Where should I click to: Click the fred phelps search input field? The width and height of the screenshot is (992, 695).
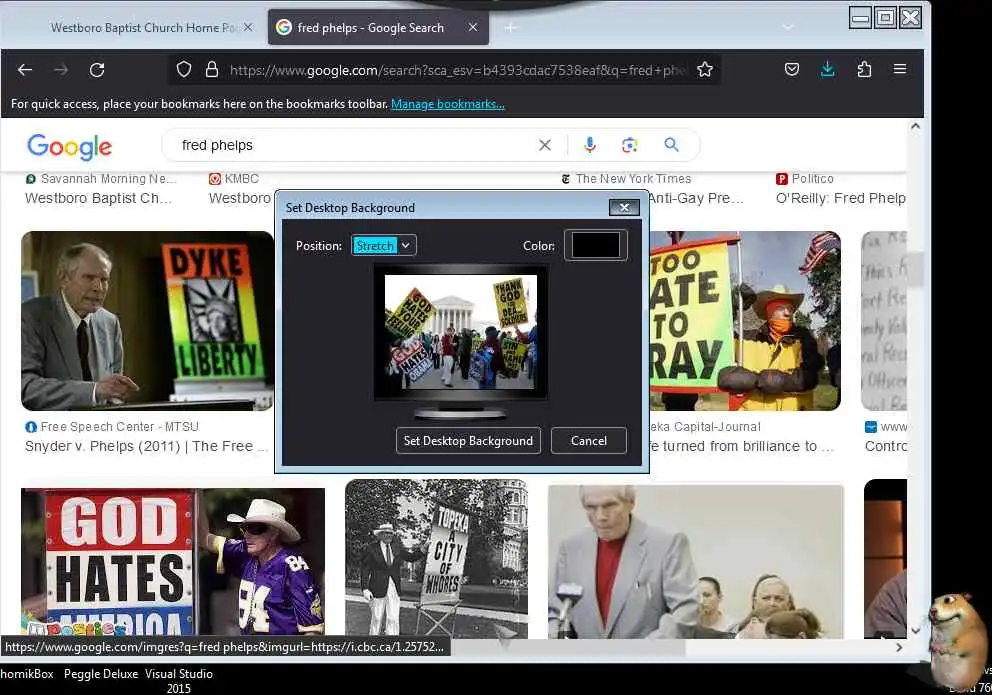point(354,145)
